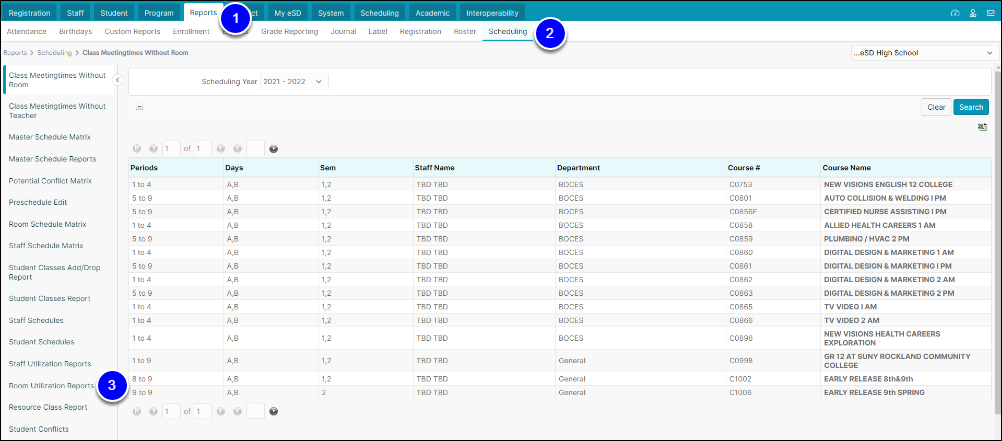This screenshot has height=441, width=1002.
Task: Select course number C0753 cell
Action: coord(773,184)
